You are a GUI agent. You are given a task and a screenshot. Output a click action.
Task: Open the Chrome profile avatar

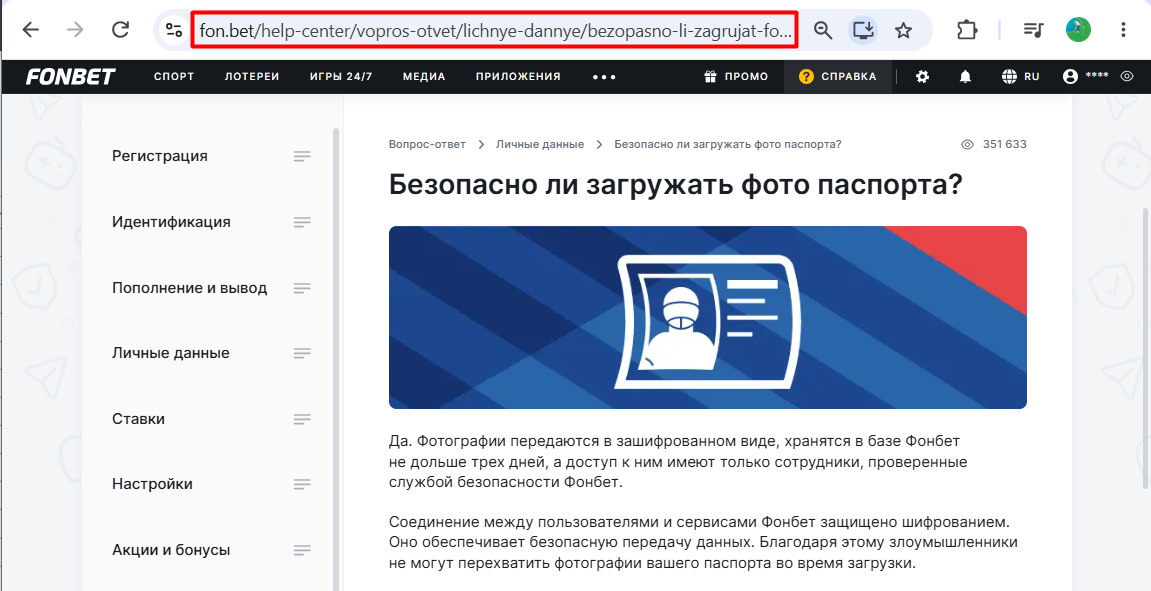coord(1078,30)
